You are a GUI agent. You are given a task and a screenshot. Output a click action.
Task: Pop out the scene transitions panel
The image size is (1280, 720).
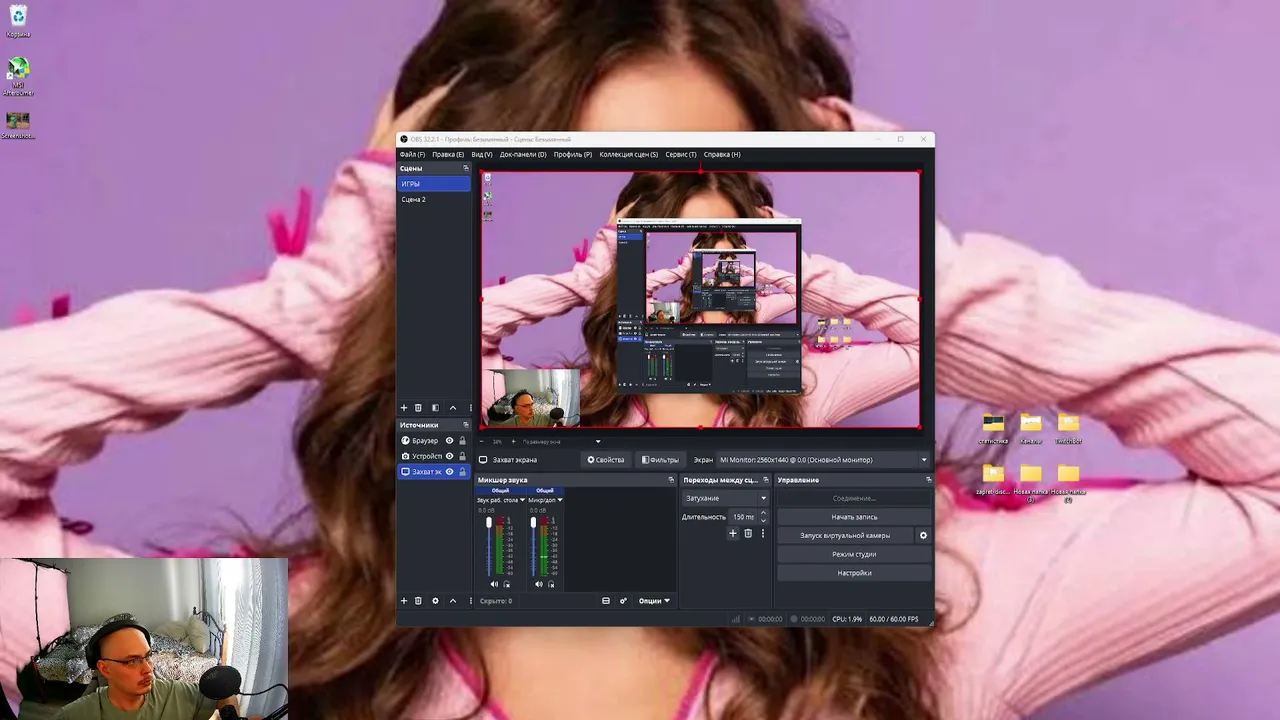[766, 480]
